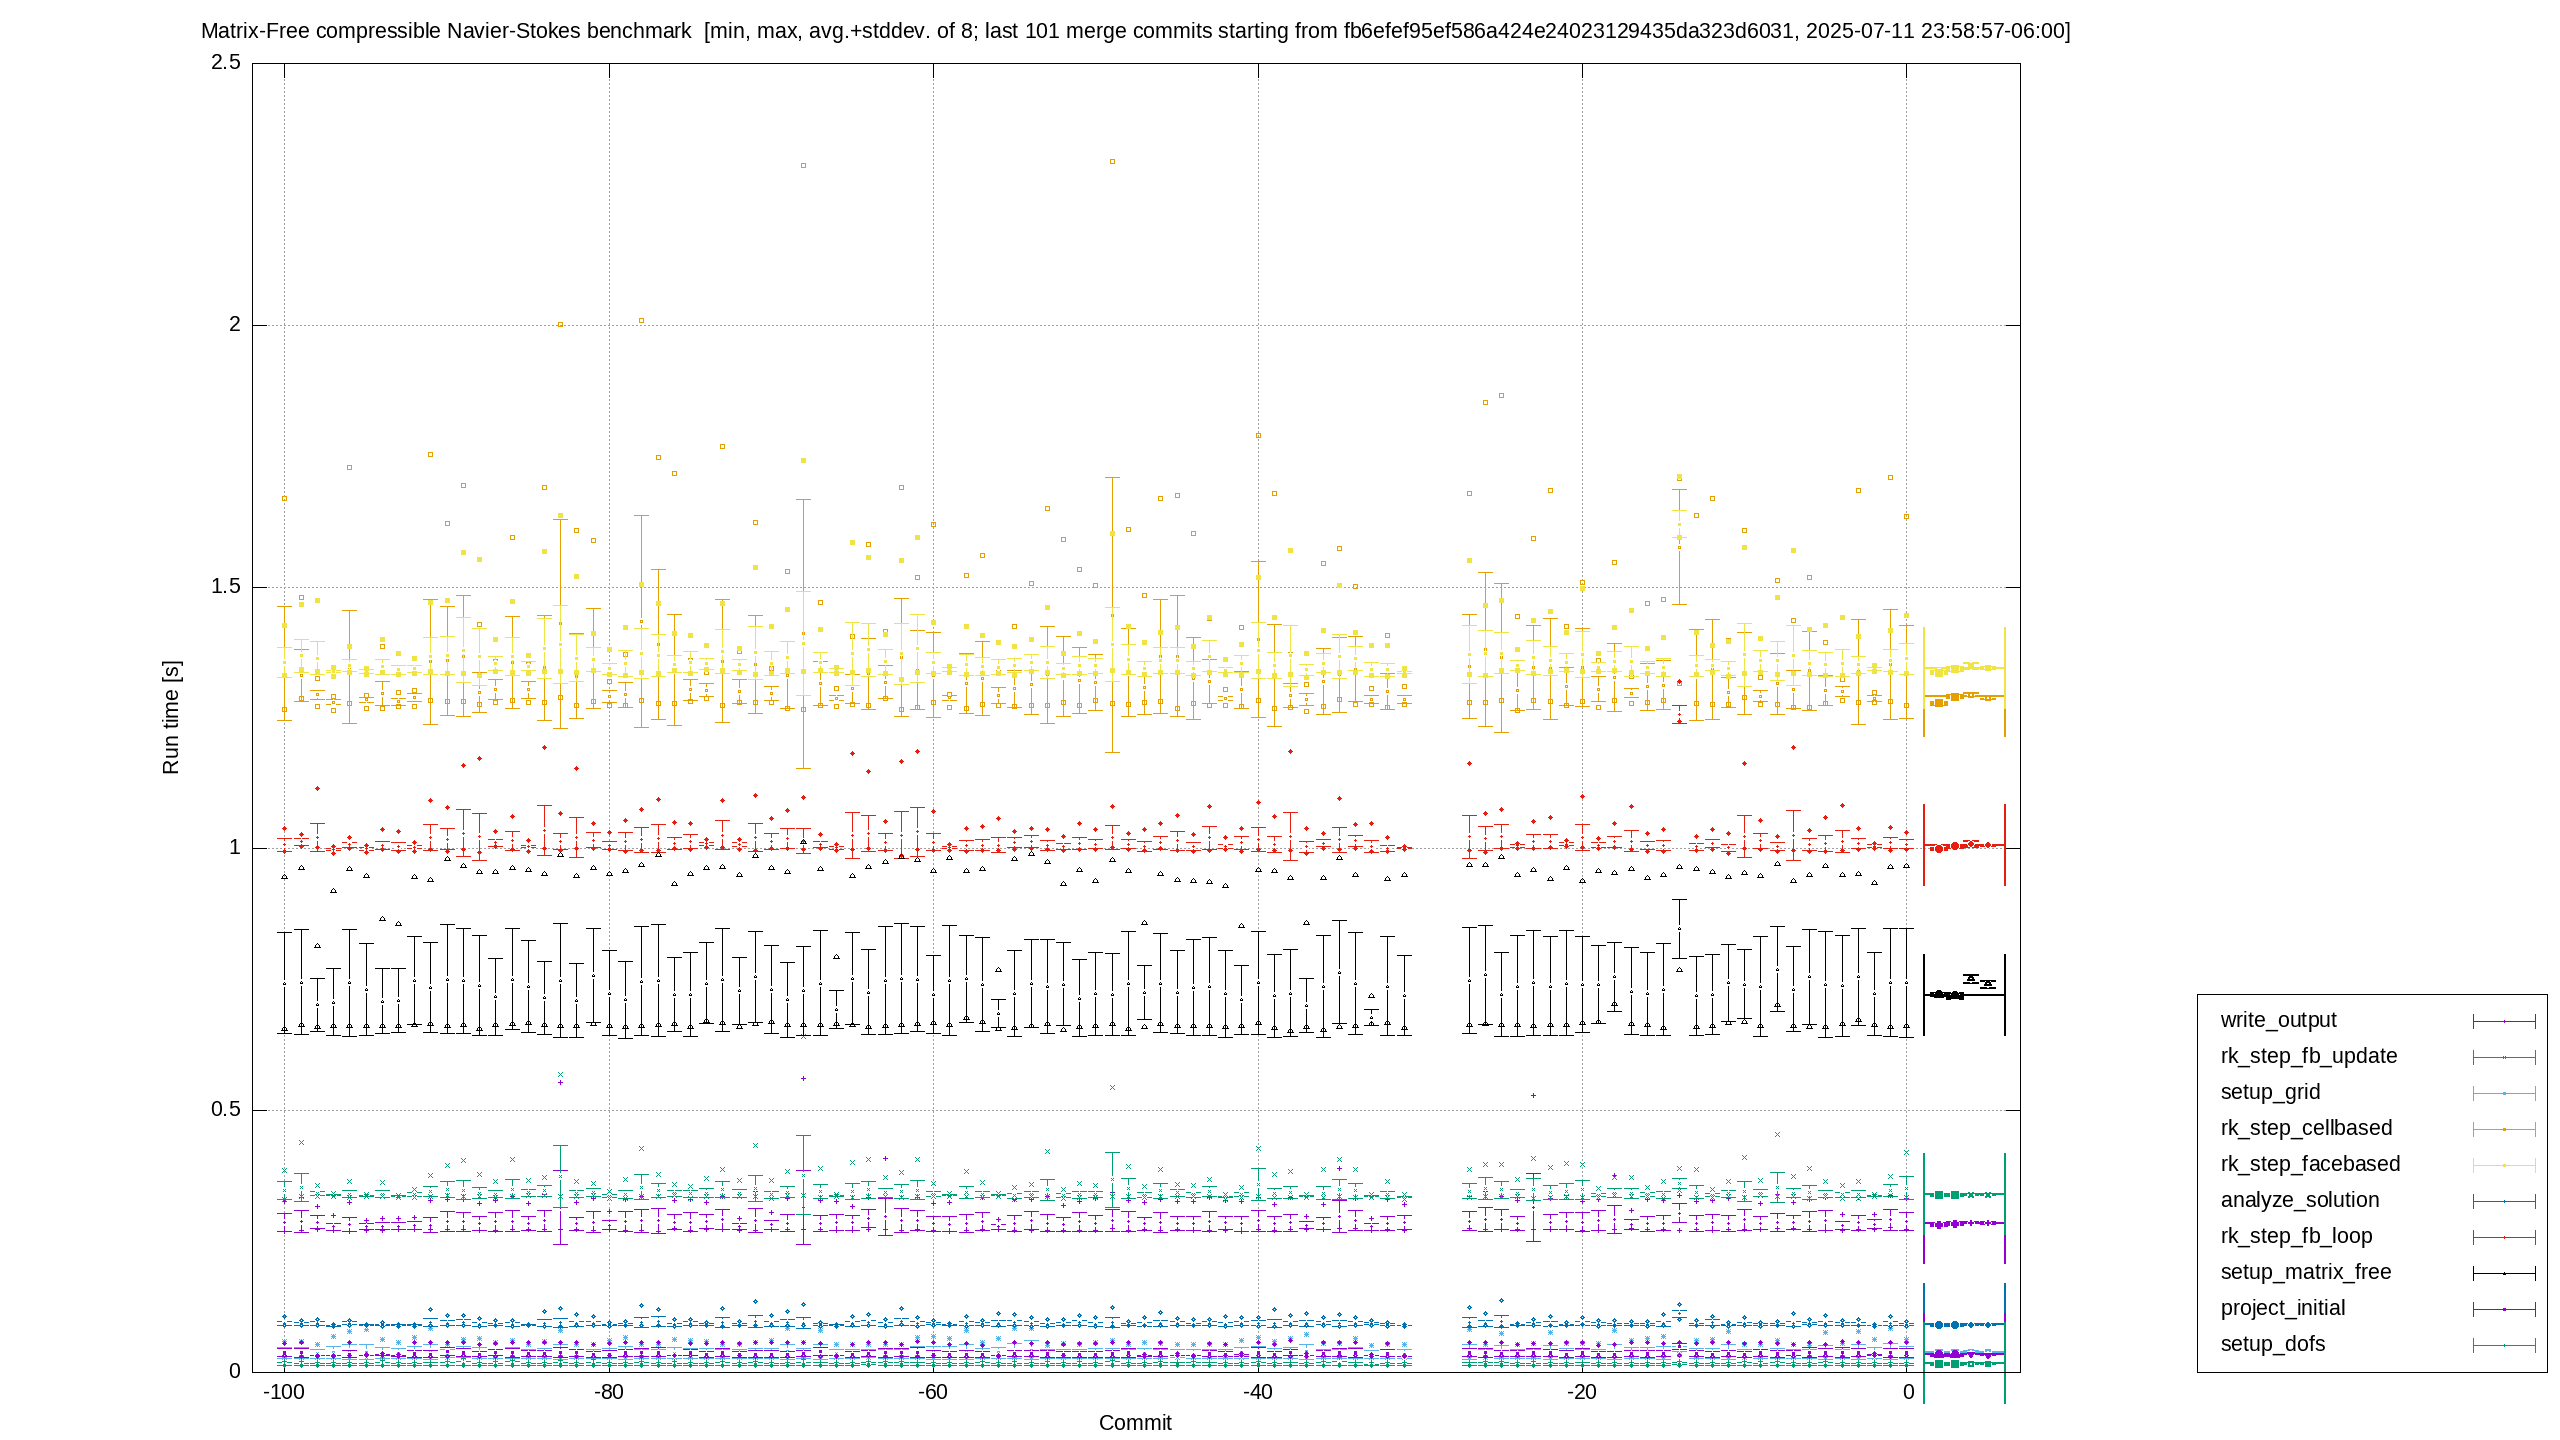The width and height of the screenshot is (2560, 1440).
Task: Click the 'Run time [s]' y-axis label
Action: [x=171, y=717]
